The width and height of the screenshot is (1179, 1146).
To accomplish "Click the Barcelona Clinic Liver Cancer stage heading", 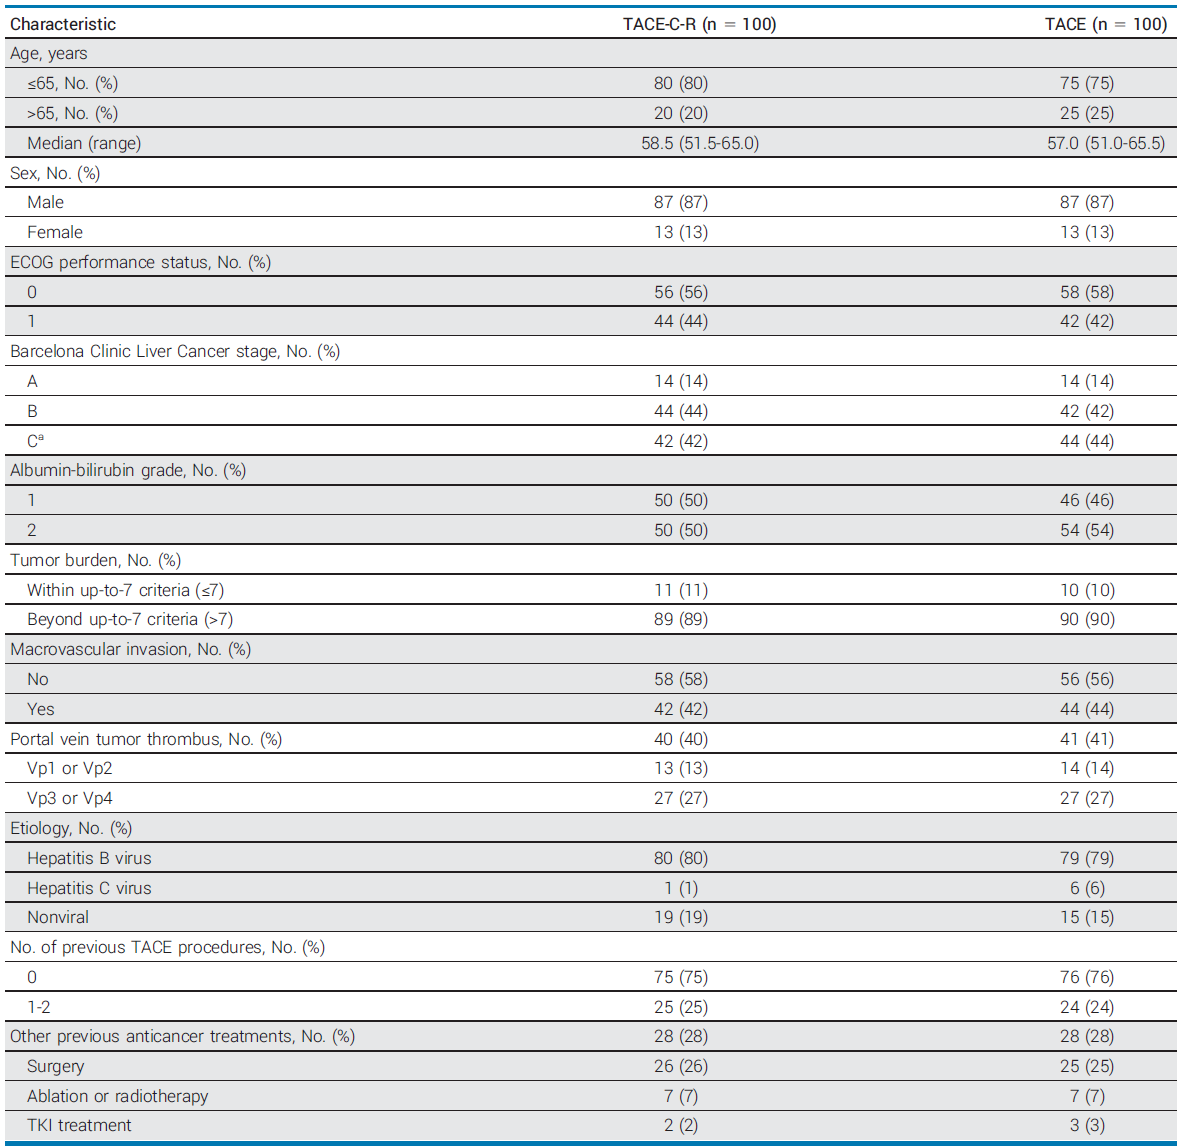I will (175, 351).
